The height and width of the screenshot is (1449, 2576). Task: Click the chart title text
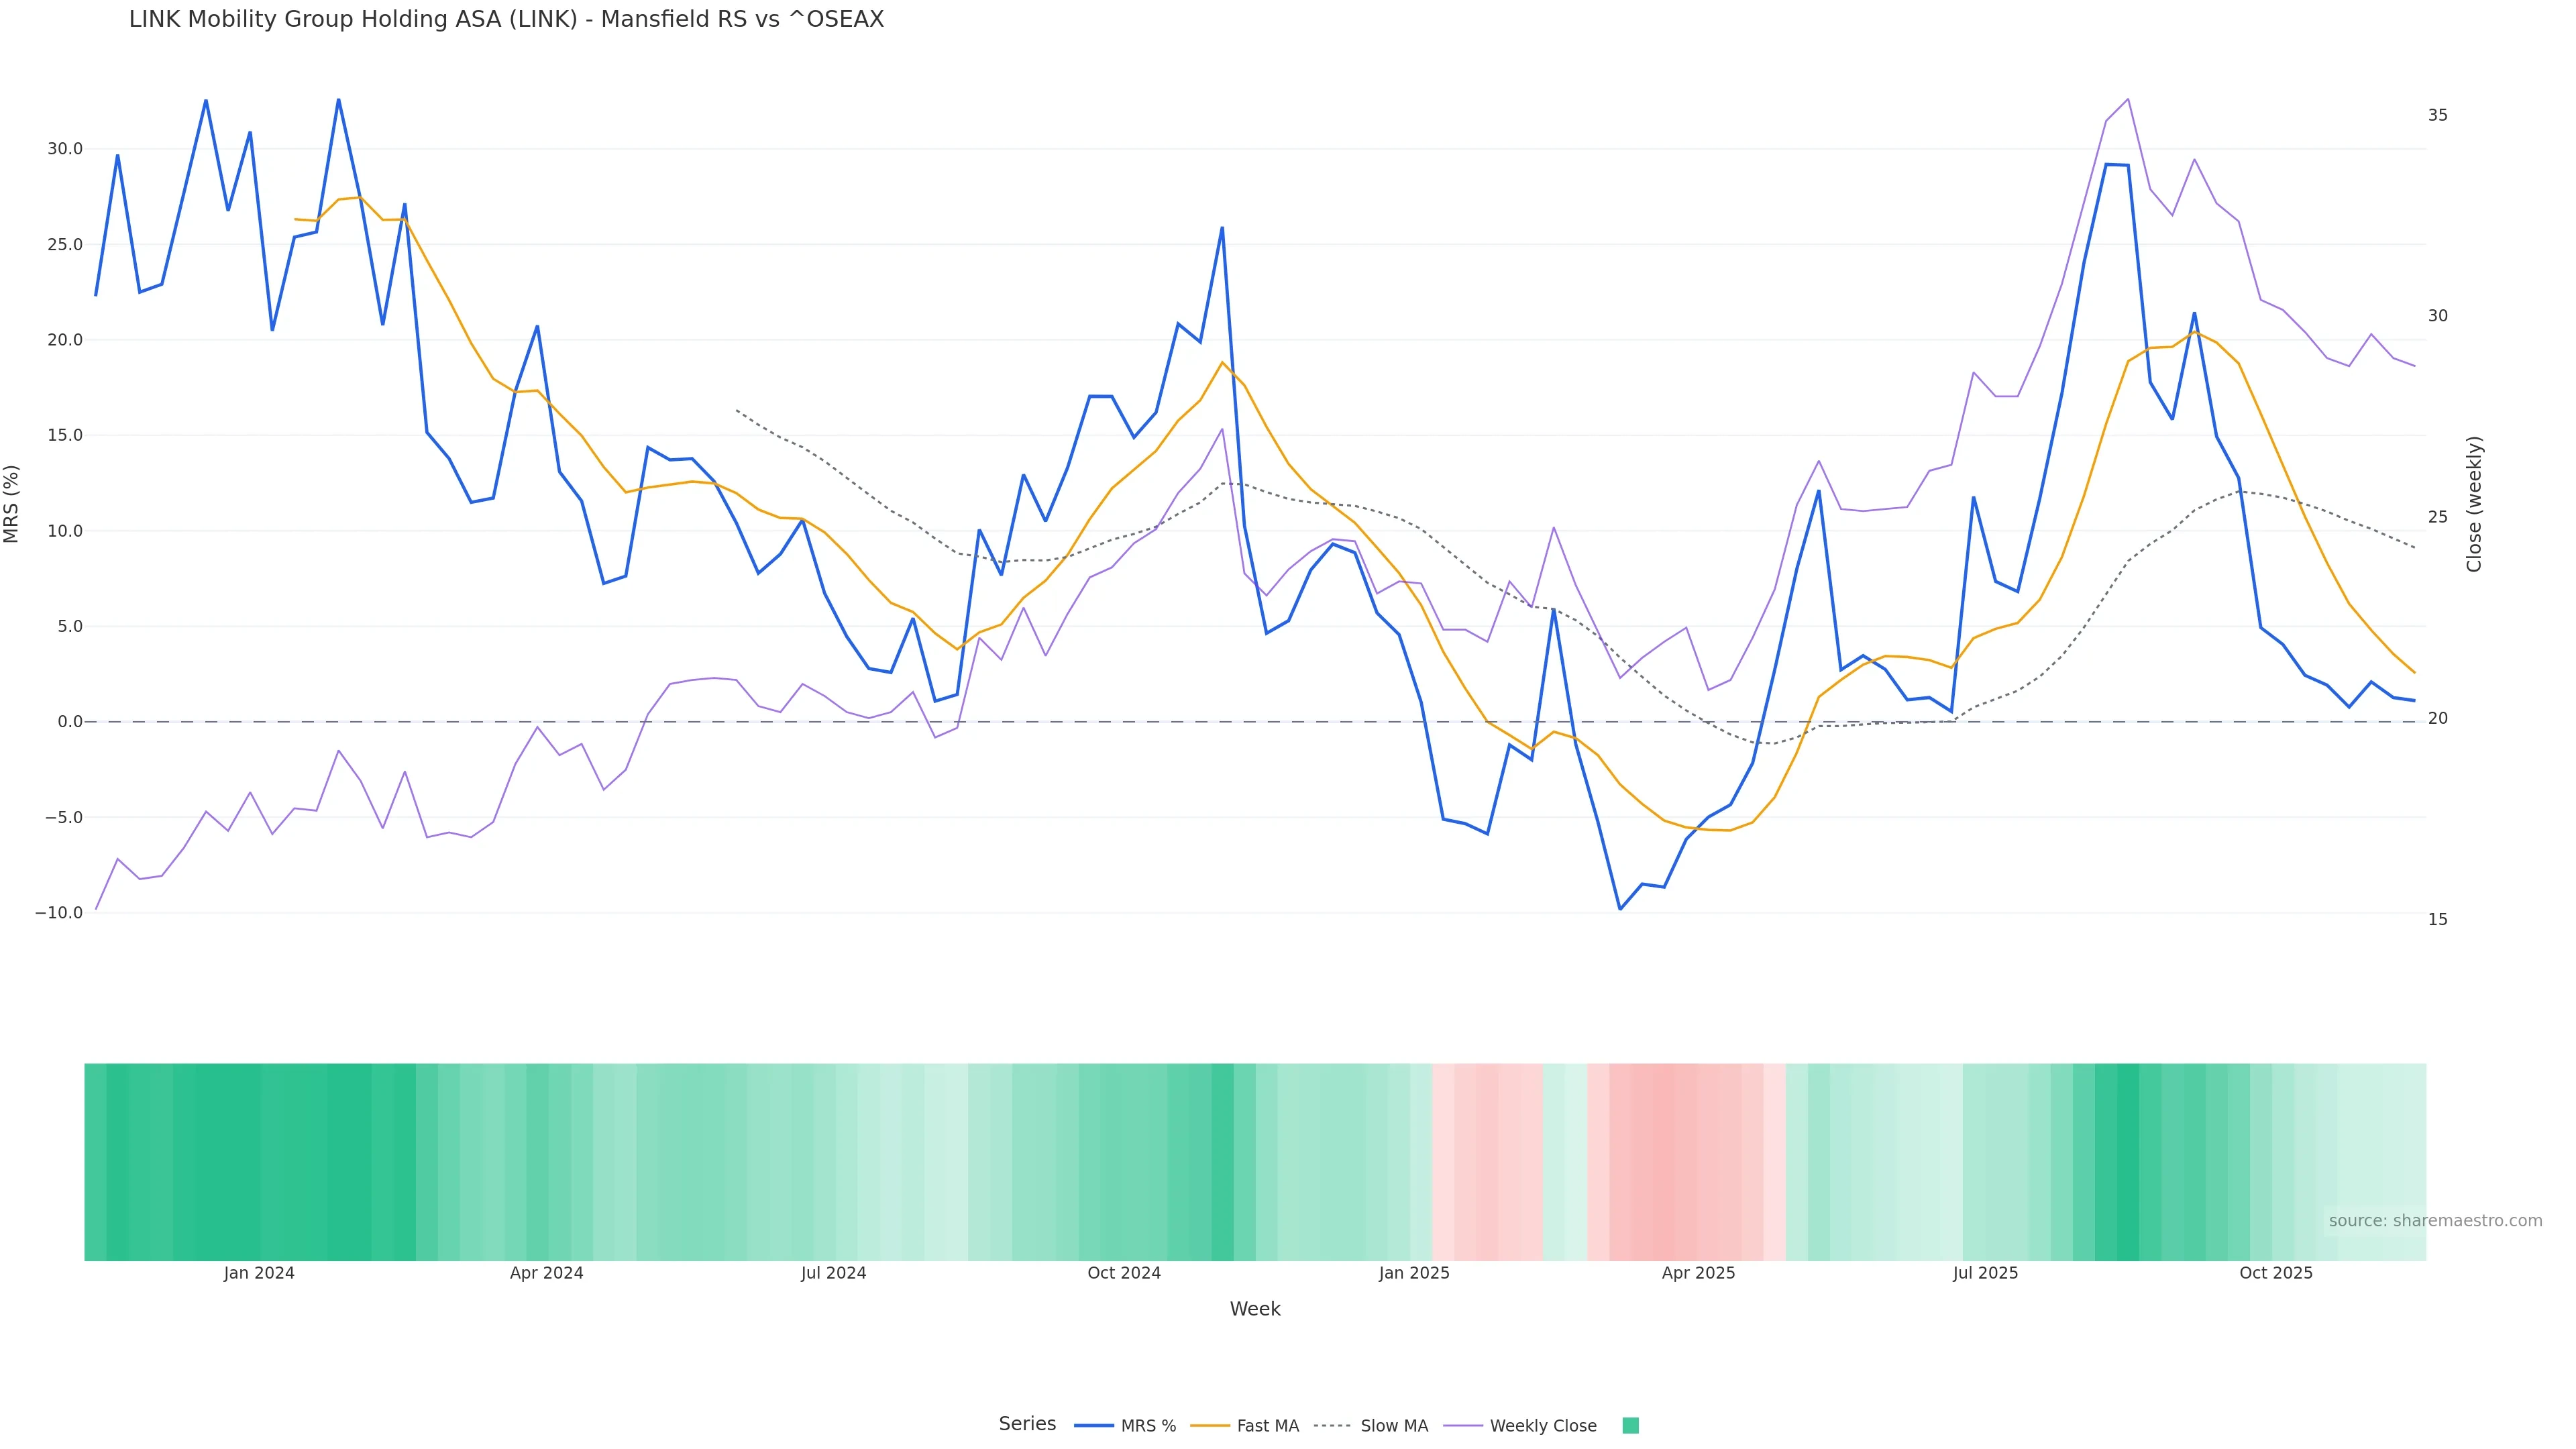click(506, 20)
